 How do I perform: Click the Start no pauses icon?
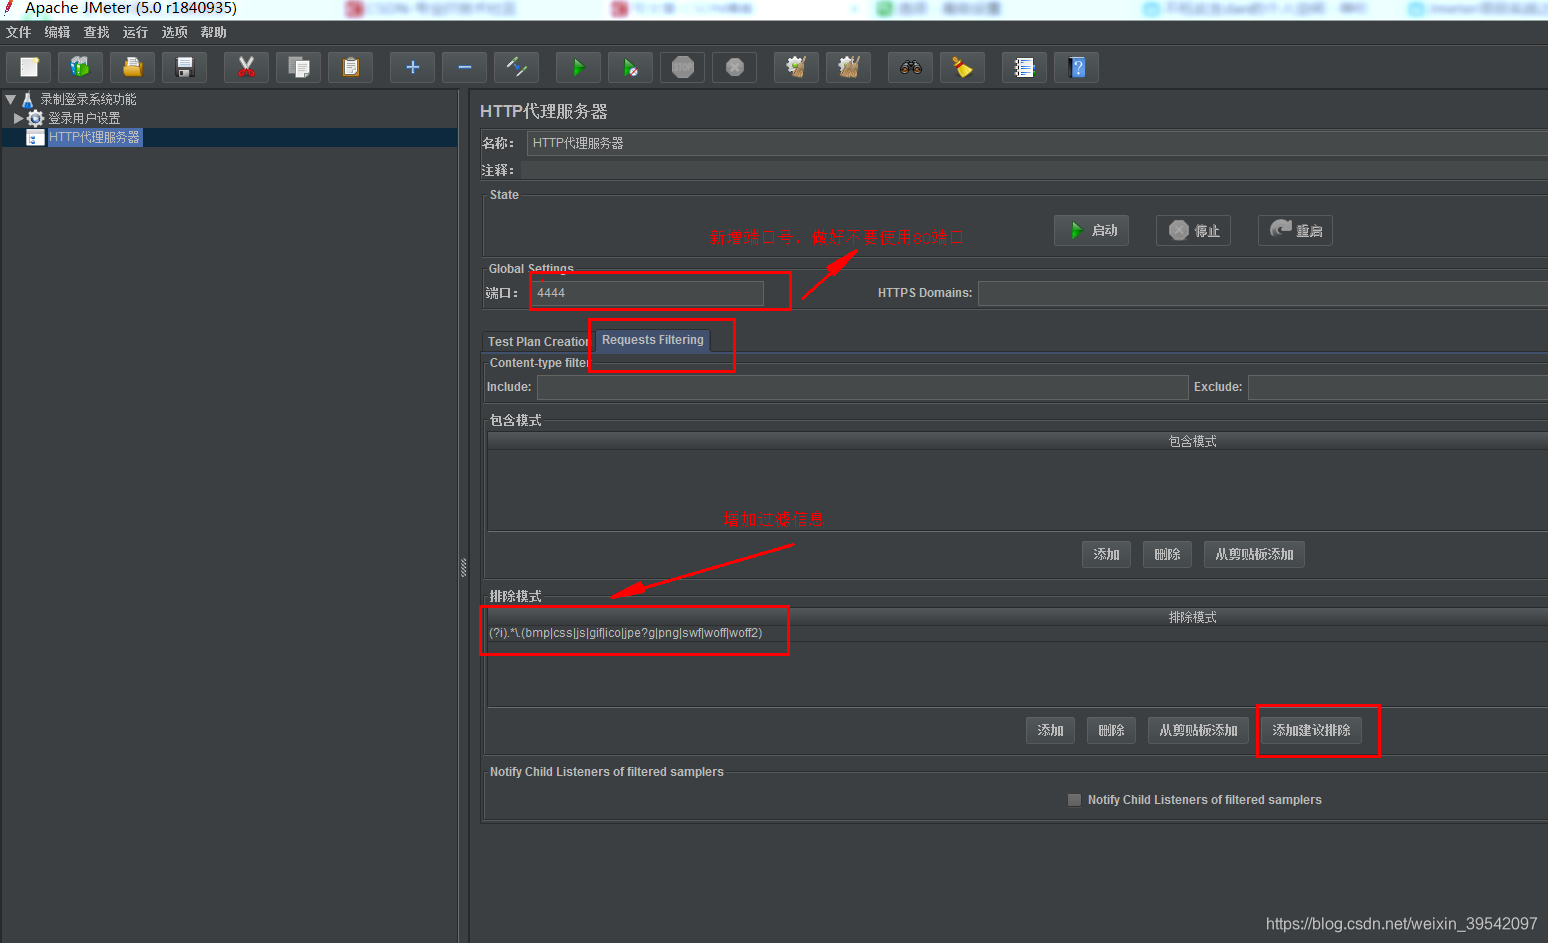630,67
